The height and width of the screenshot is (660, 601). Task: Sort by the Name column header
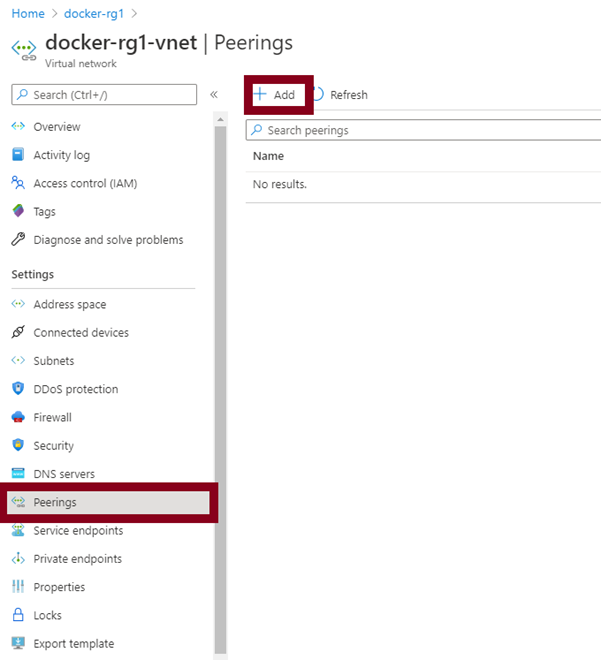pyautogui.click(x=268, y=156)
